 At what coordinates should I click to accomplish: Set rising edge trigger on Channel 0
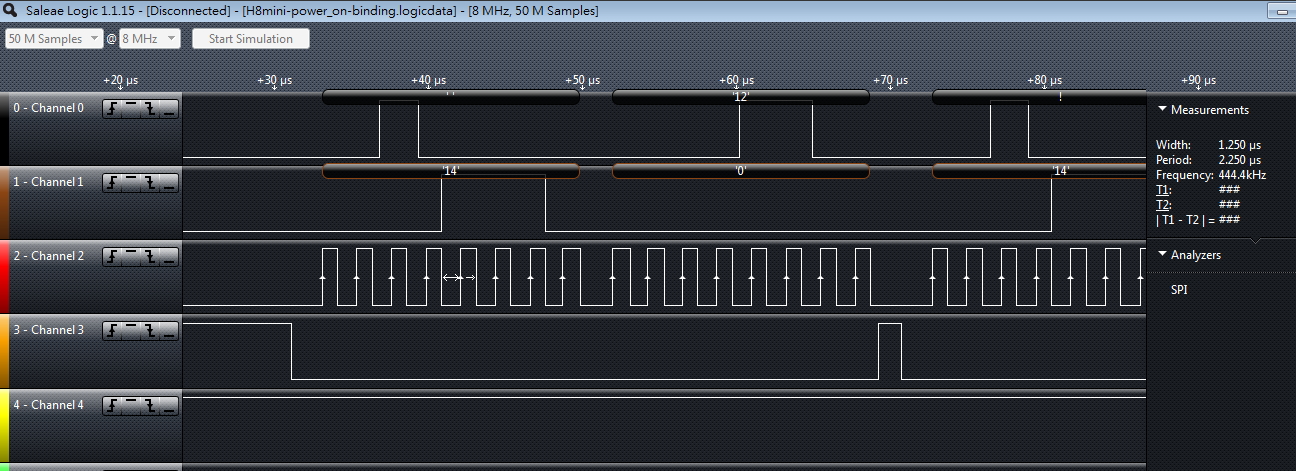112,108
